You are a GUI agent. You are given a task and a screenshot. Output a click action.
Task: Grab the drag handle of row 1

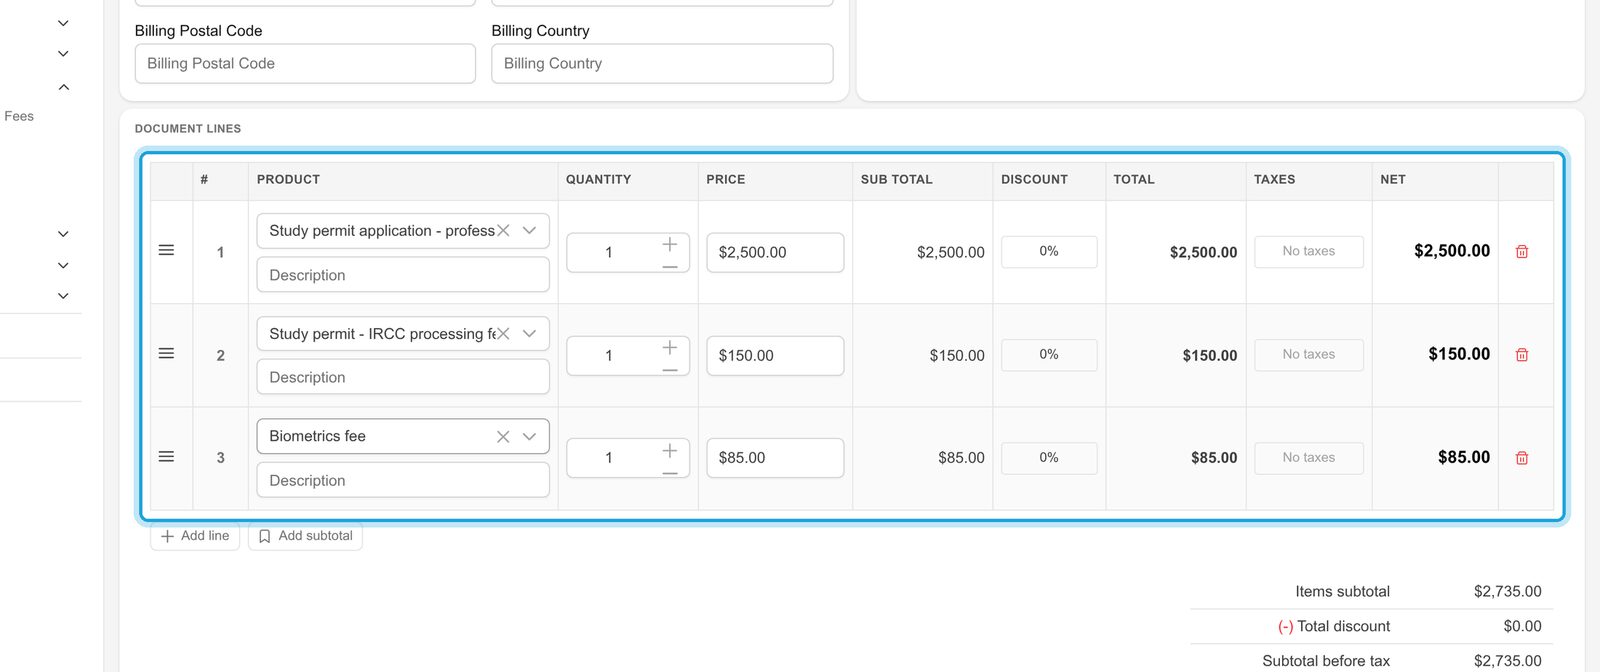pyautogui.click(x=167, y=250)
